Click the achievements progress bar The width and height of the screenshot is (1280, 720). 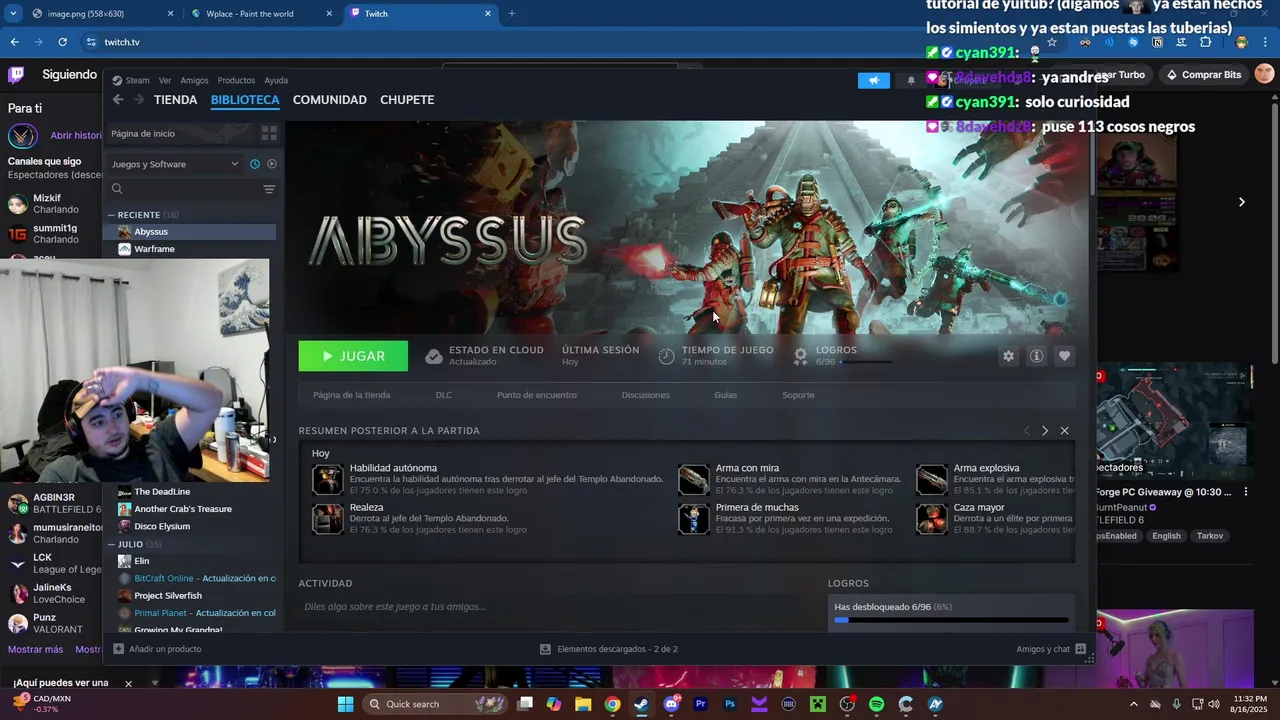point(951,620)
